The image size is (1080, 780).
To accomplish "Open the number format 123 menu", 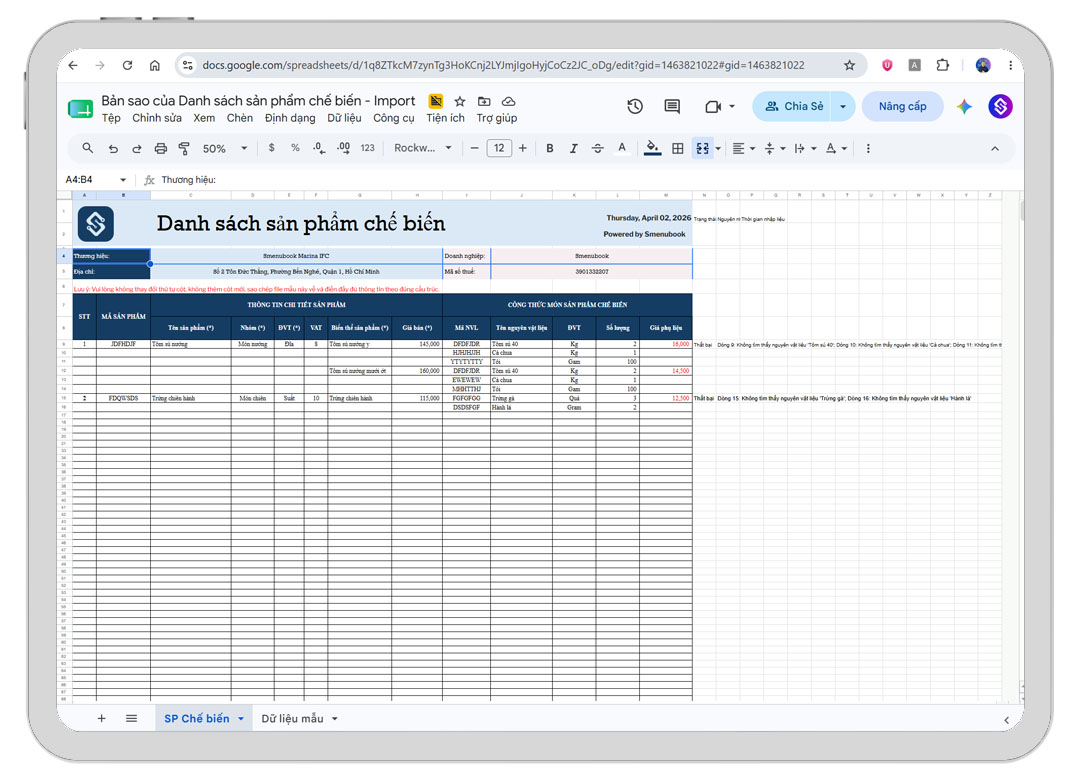I will [368, 148].
